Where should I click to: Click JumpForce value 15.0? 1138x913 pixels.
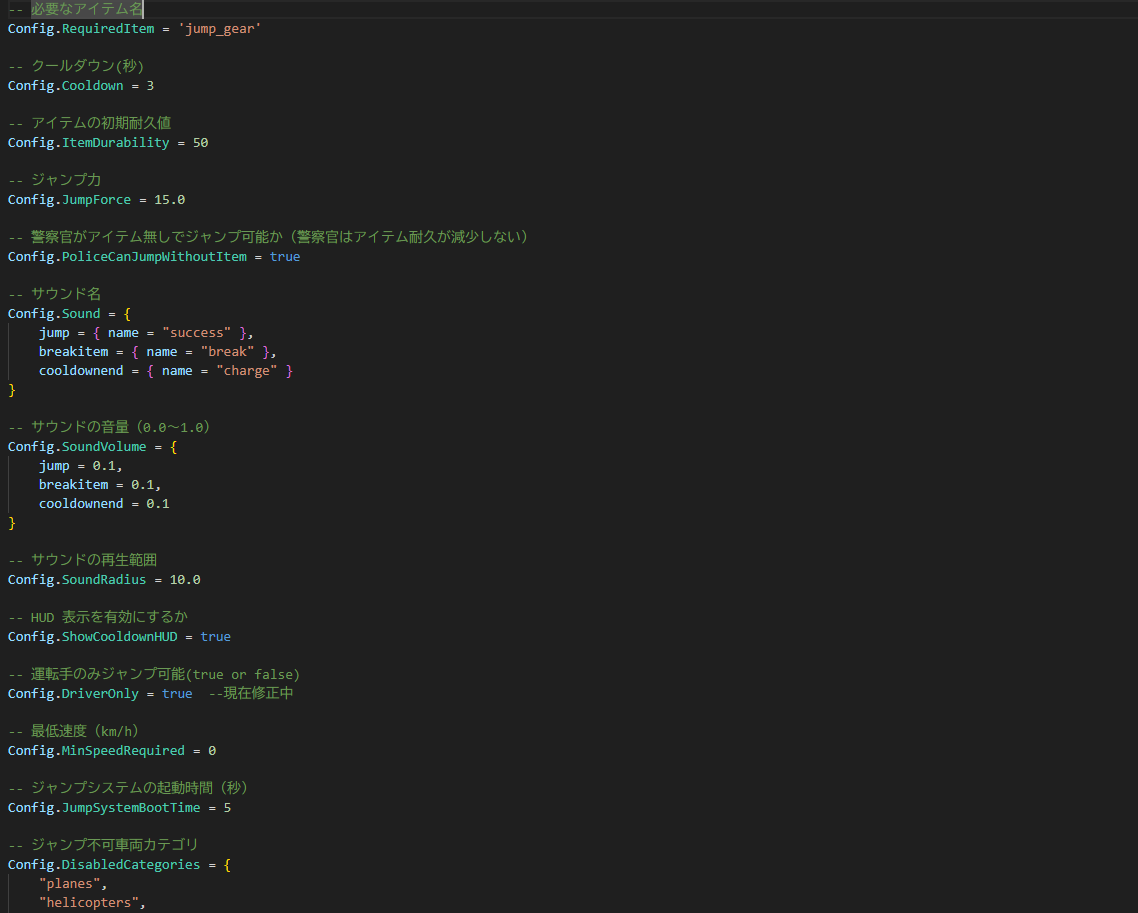tap(170, 200)
